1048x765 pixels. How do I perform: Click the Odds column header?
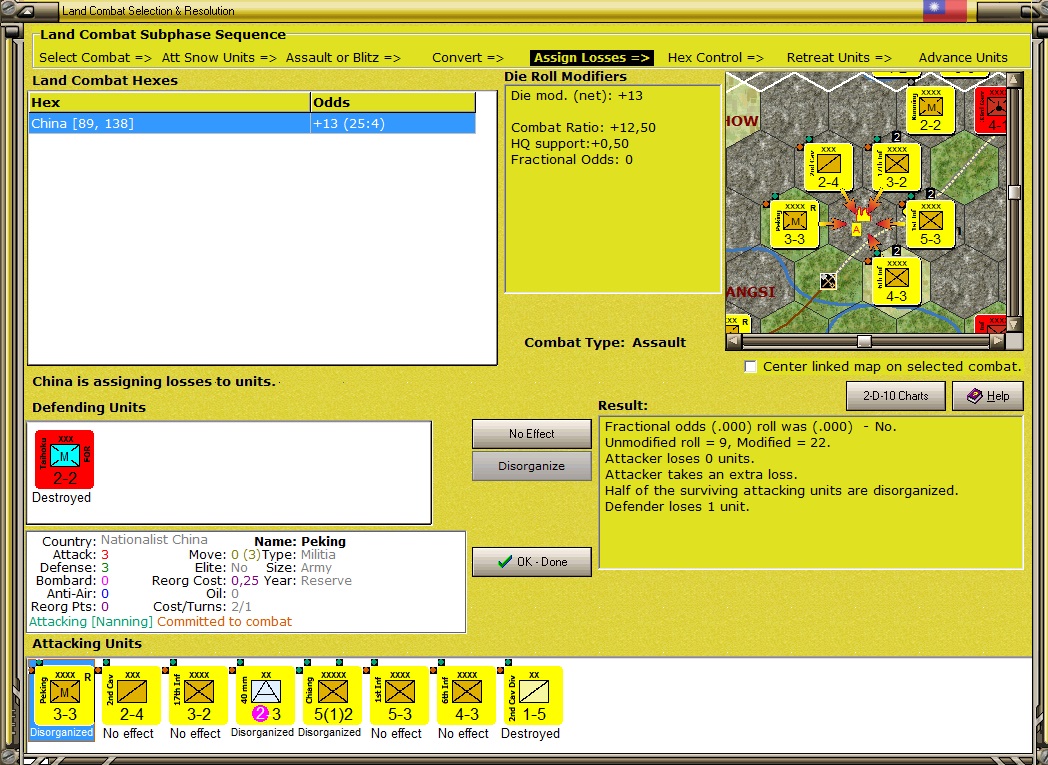click(x=393, y=102)
